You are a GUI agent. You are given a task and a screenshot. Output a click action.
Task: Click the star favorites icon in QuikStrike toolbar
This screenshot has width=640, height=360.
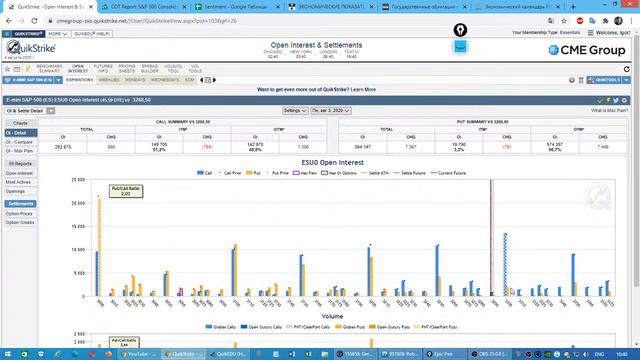pos(7,69)
